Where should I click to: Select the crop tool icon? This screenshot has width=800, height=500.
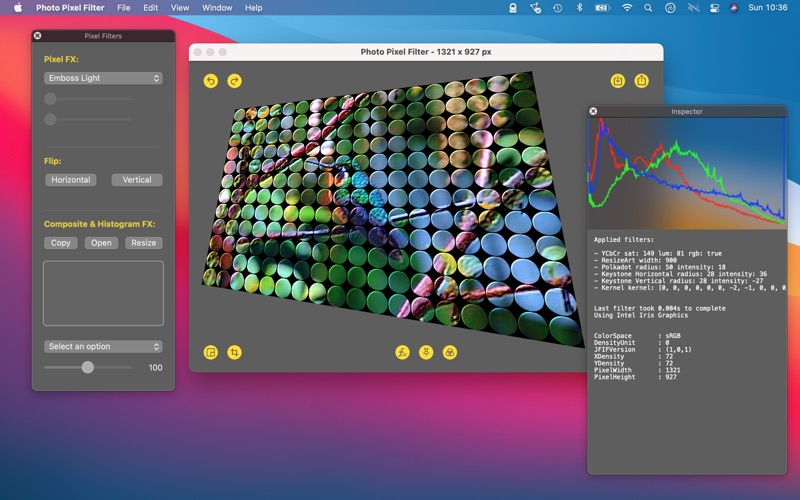234,352
